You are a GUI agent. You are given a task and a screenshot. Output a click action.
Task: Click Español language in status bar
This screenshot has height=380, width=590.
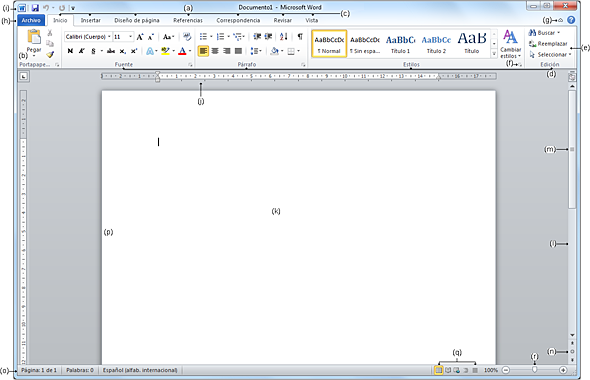click(140, 370)
